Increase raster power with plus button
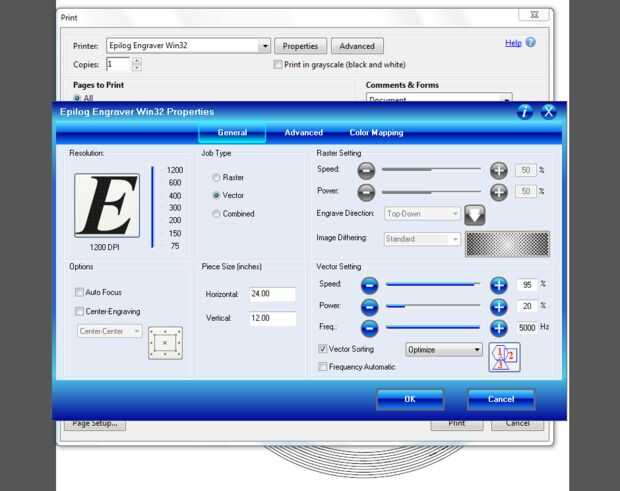This screenshot has height=491, width=620. point(499,192)
